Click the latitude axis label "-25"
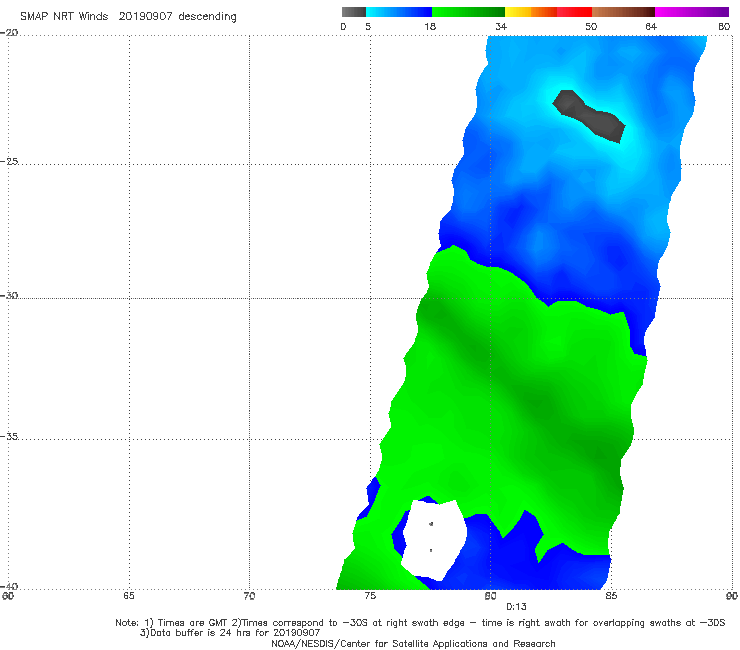Screen dimensions: 740x650 pos(9,161)
